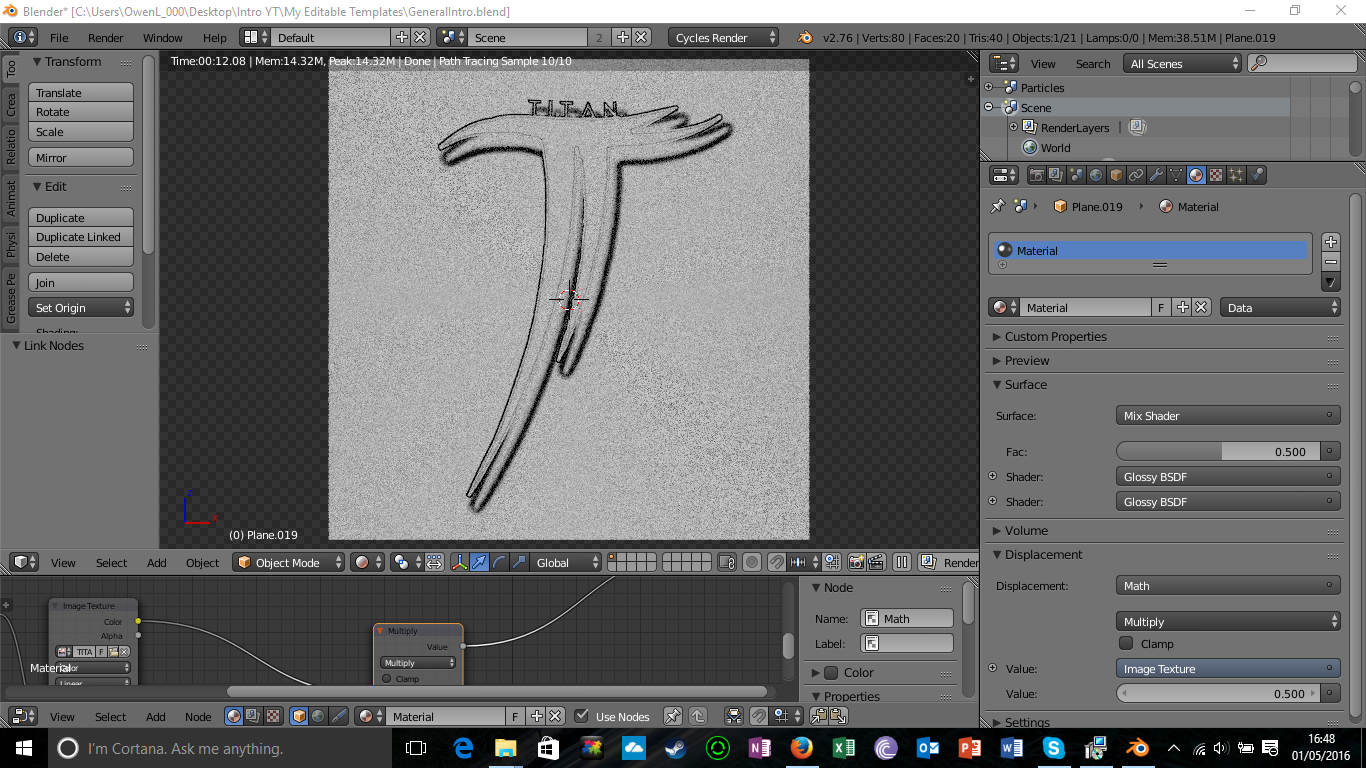1366x768 pixels.
Task: Open the Render menu in the top bar
Action: 106,37
